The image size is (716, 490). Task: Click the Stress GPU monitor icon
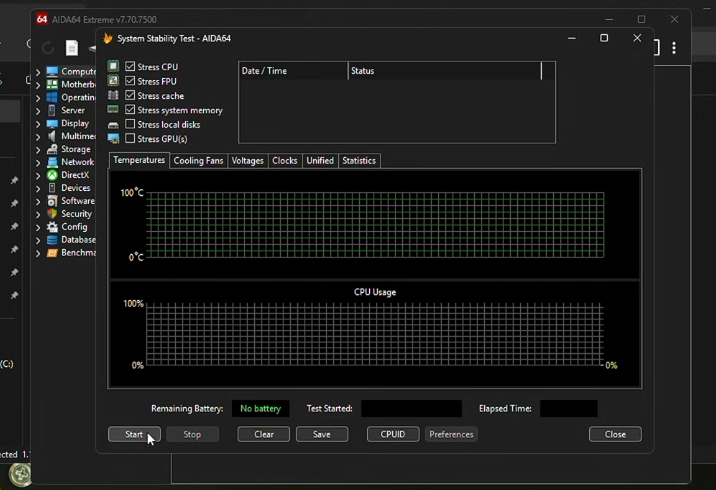[x=113, y=138]
